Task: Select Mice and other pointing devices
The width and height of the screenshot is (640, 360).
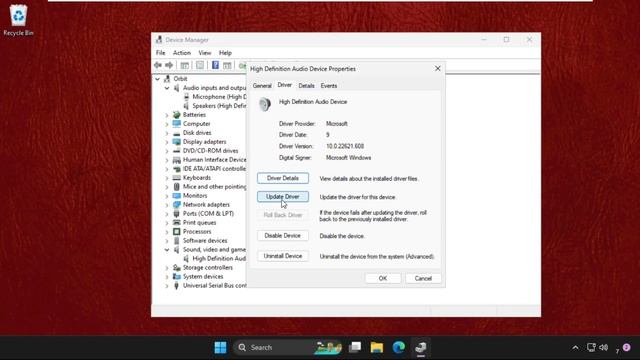Action: tap(215, 187)
